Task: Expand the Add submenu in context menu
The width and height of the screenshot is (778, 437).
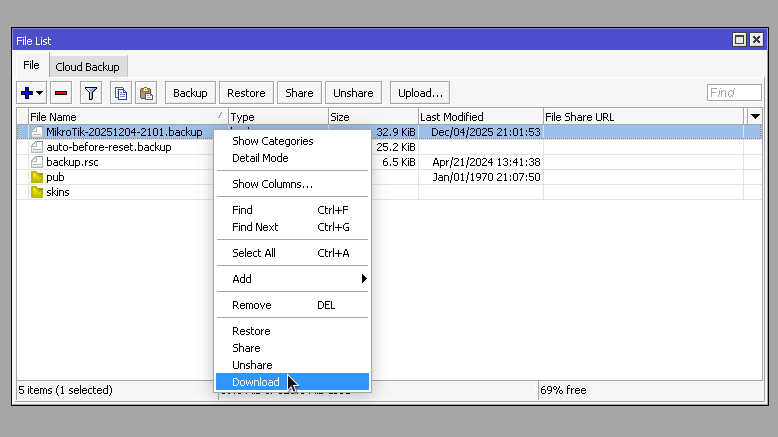Action: tap(293, 279)
